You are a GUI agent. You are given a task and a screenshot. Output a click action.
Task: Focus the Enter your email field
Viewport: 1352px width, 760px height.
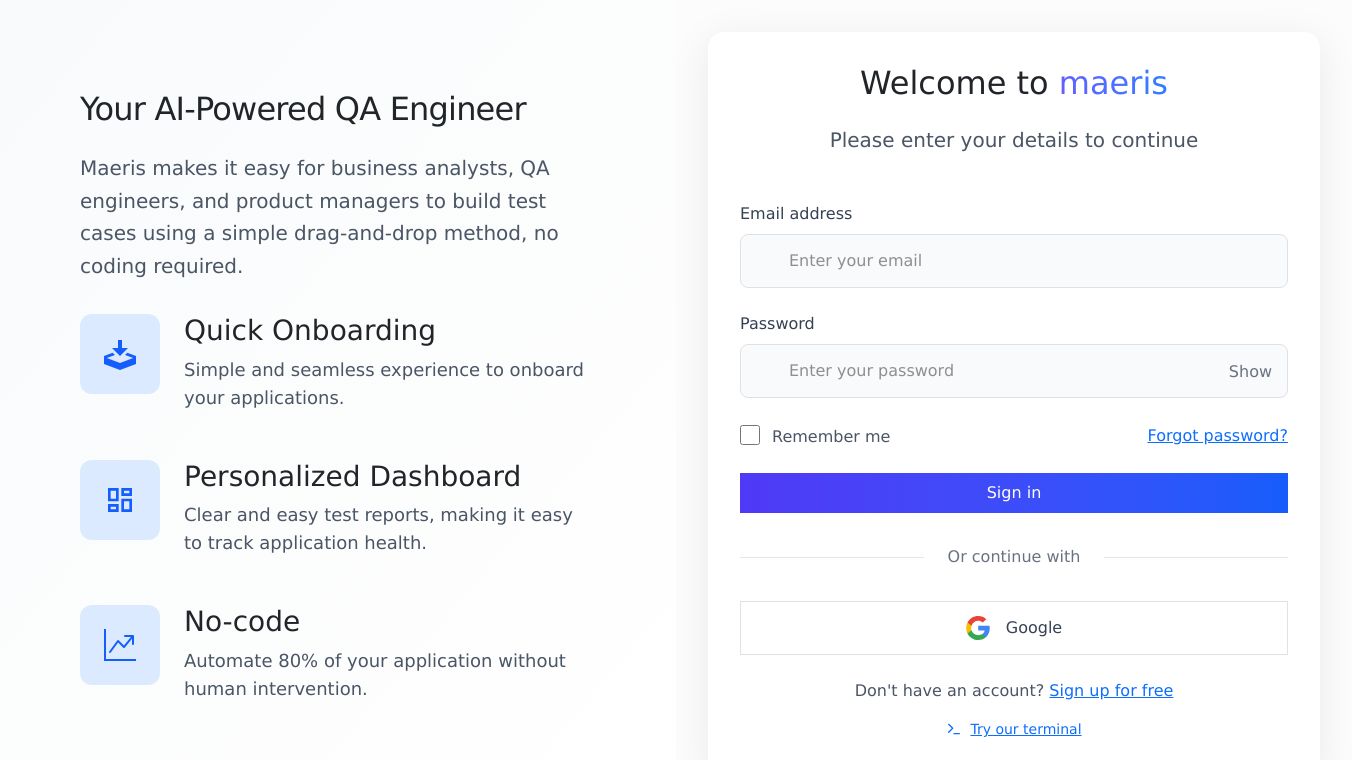pyautogui.click(x=1013, y=261)
